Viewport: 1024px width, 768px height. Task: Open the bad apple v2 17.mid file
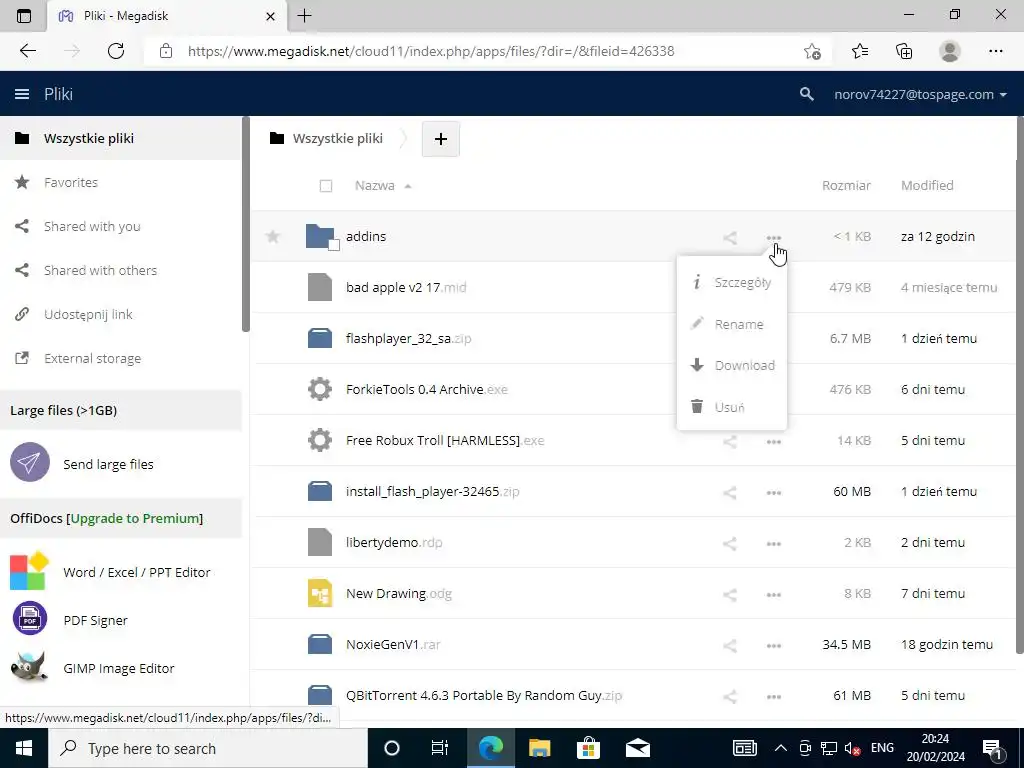(406, 287)
